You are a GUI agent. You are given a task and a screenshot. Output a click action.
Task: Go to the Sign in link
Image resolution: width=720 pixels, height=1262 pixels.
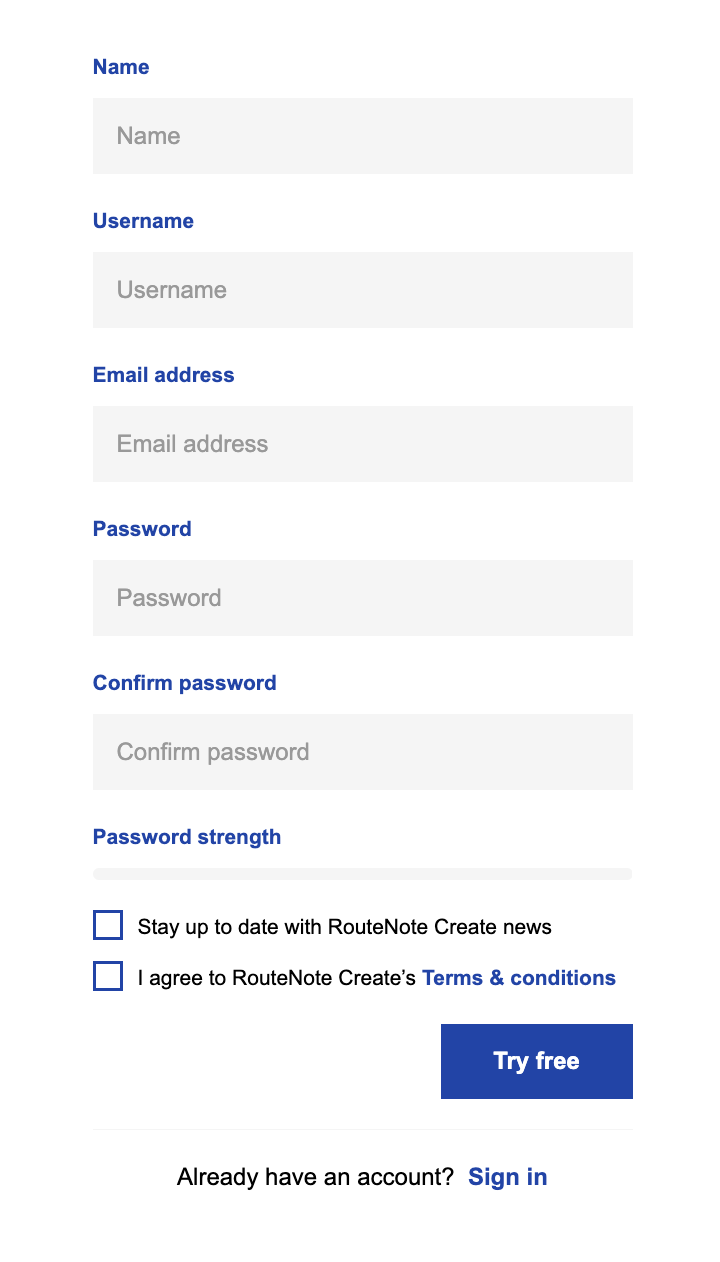tap(507, 1177)
